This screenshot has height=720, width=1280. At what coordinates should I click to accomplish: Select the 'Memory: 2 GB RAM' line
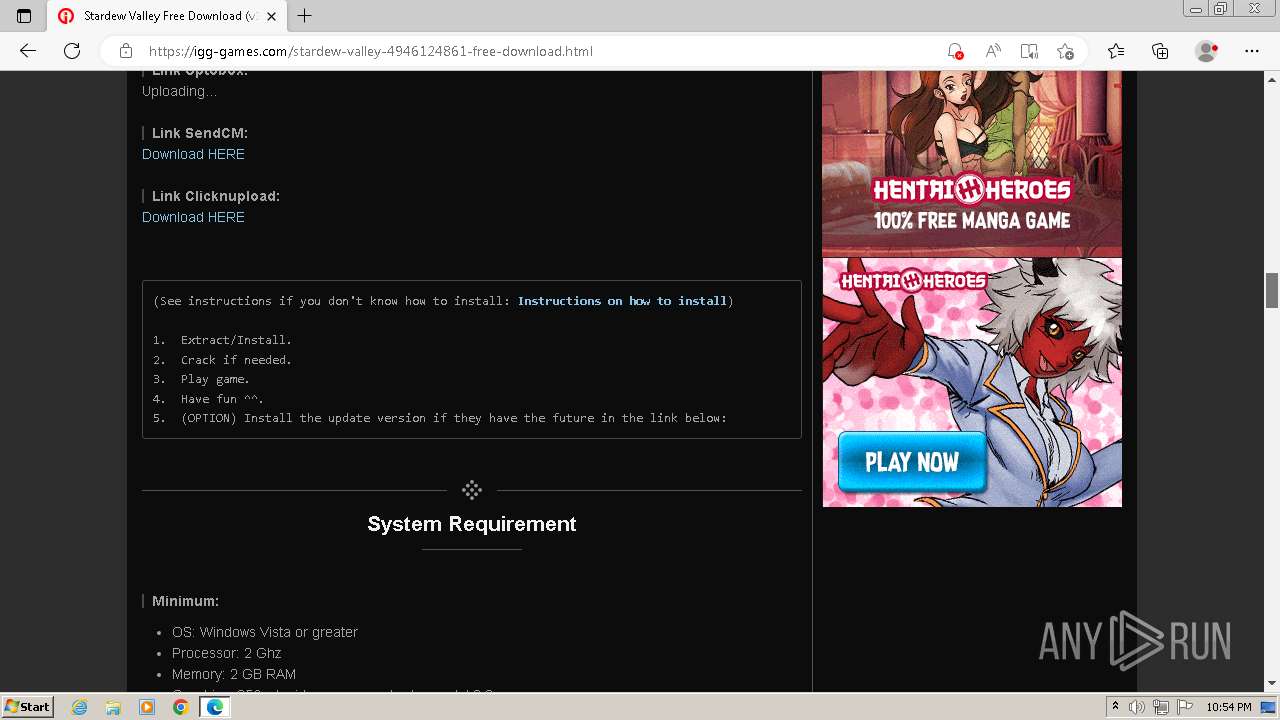234,674
